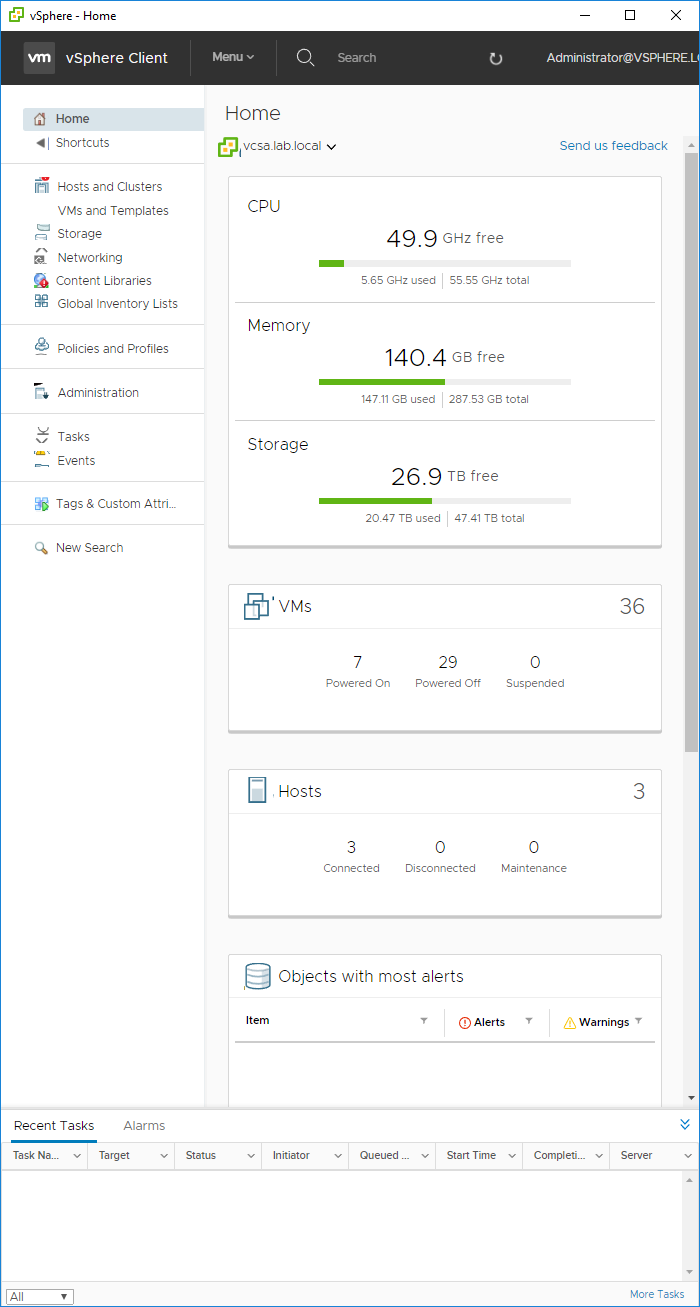Click the CPU usage progress bar
This screenshot has height=1307, width=700.
tap(445, 263)
